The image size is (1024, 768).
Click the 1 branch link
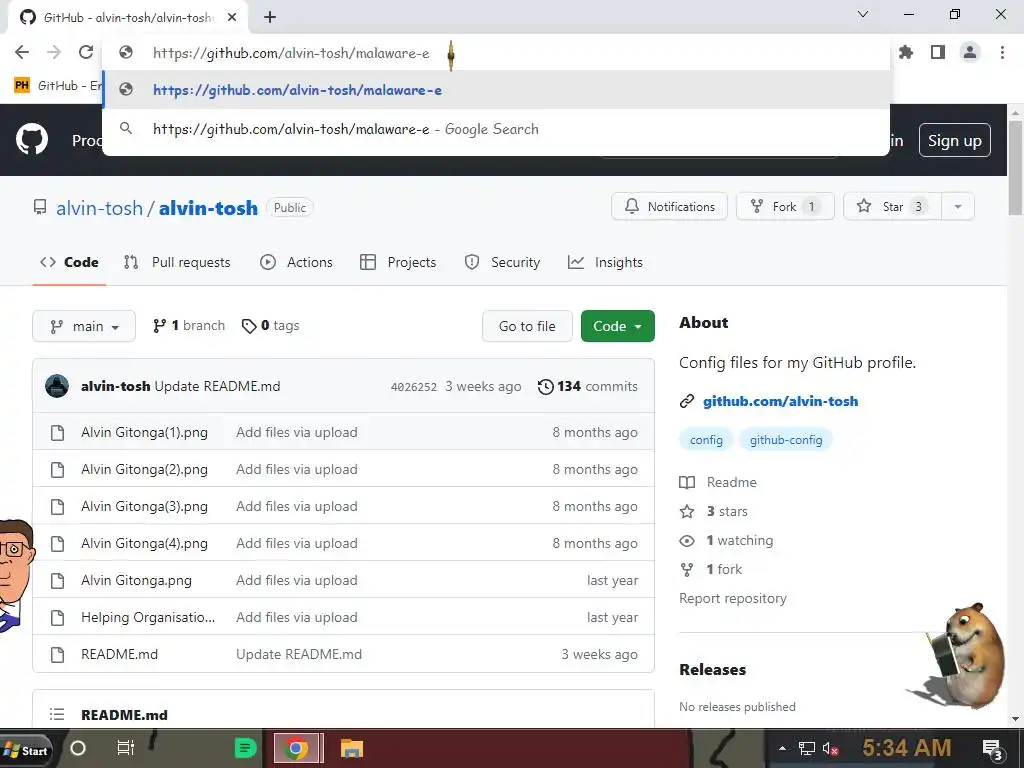[x=189, y=326]
